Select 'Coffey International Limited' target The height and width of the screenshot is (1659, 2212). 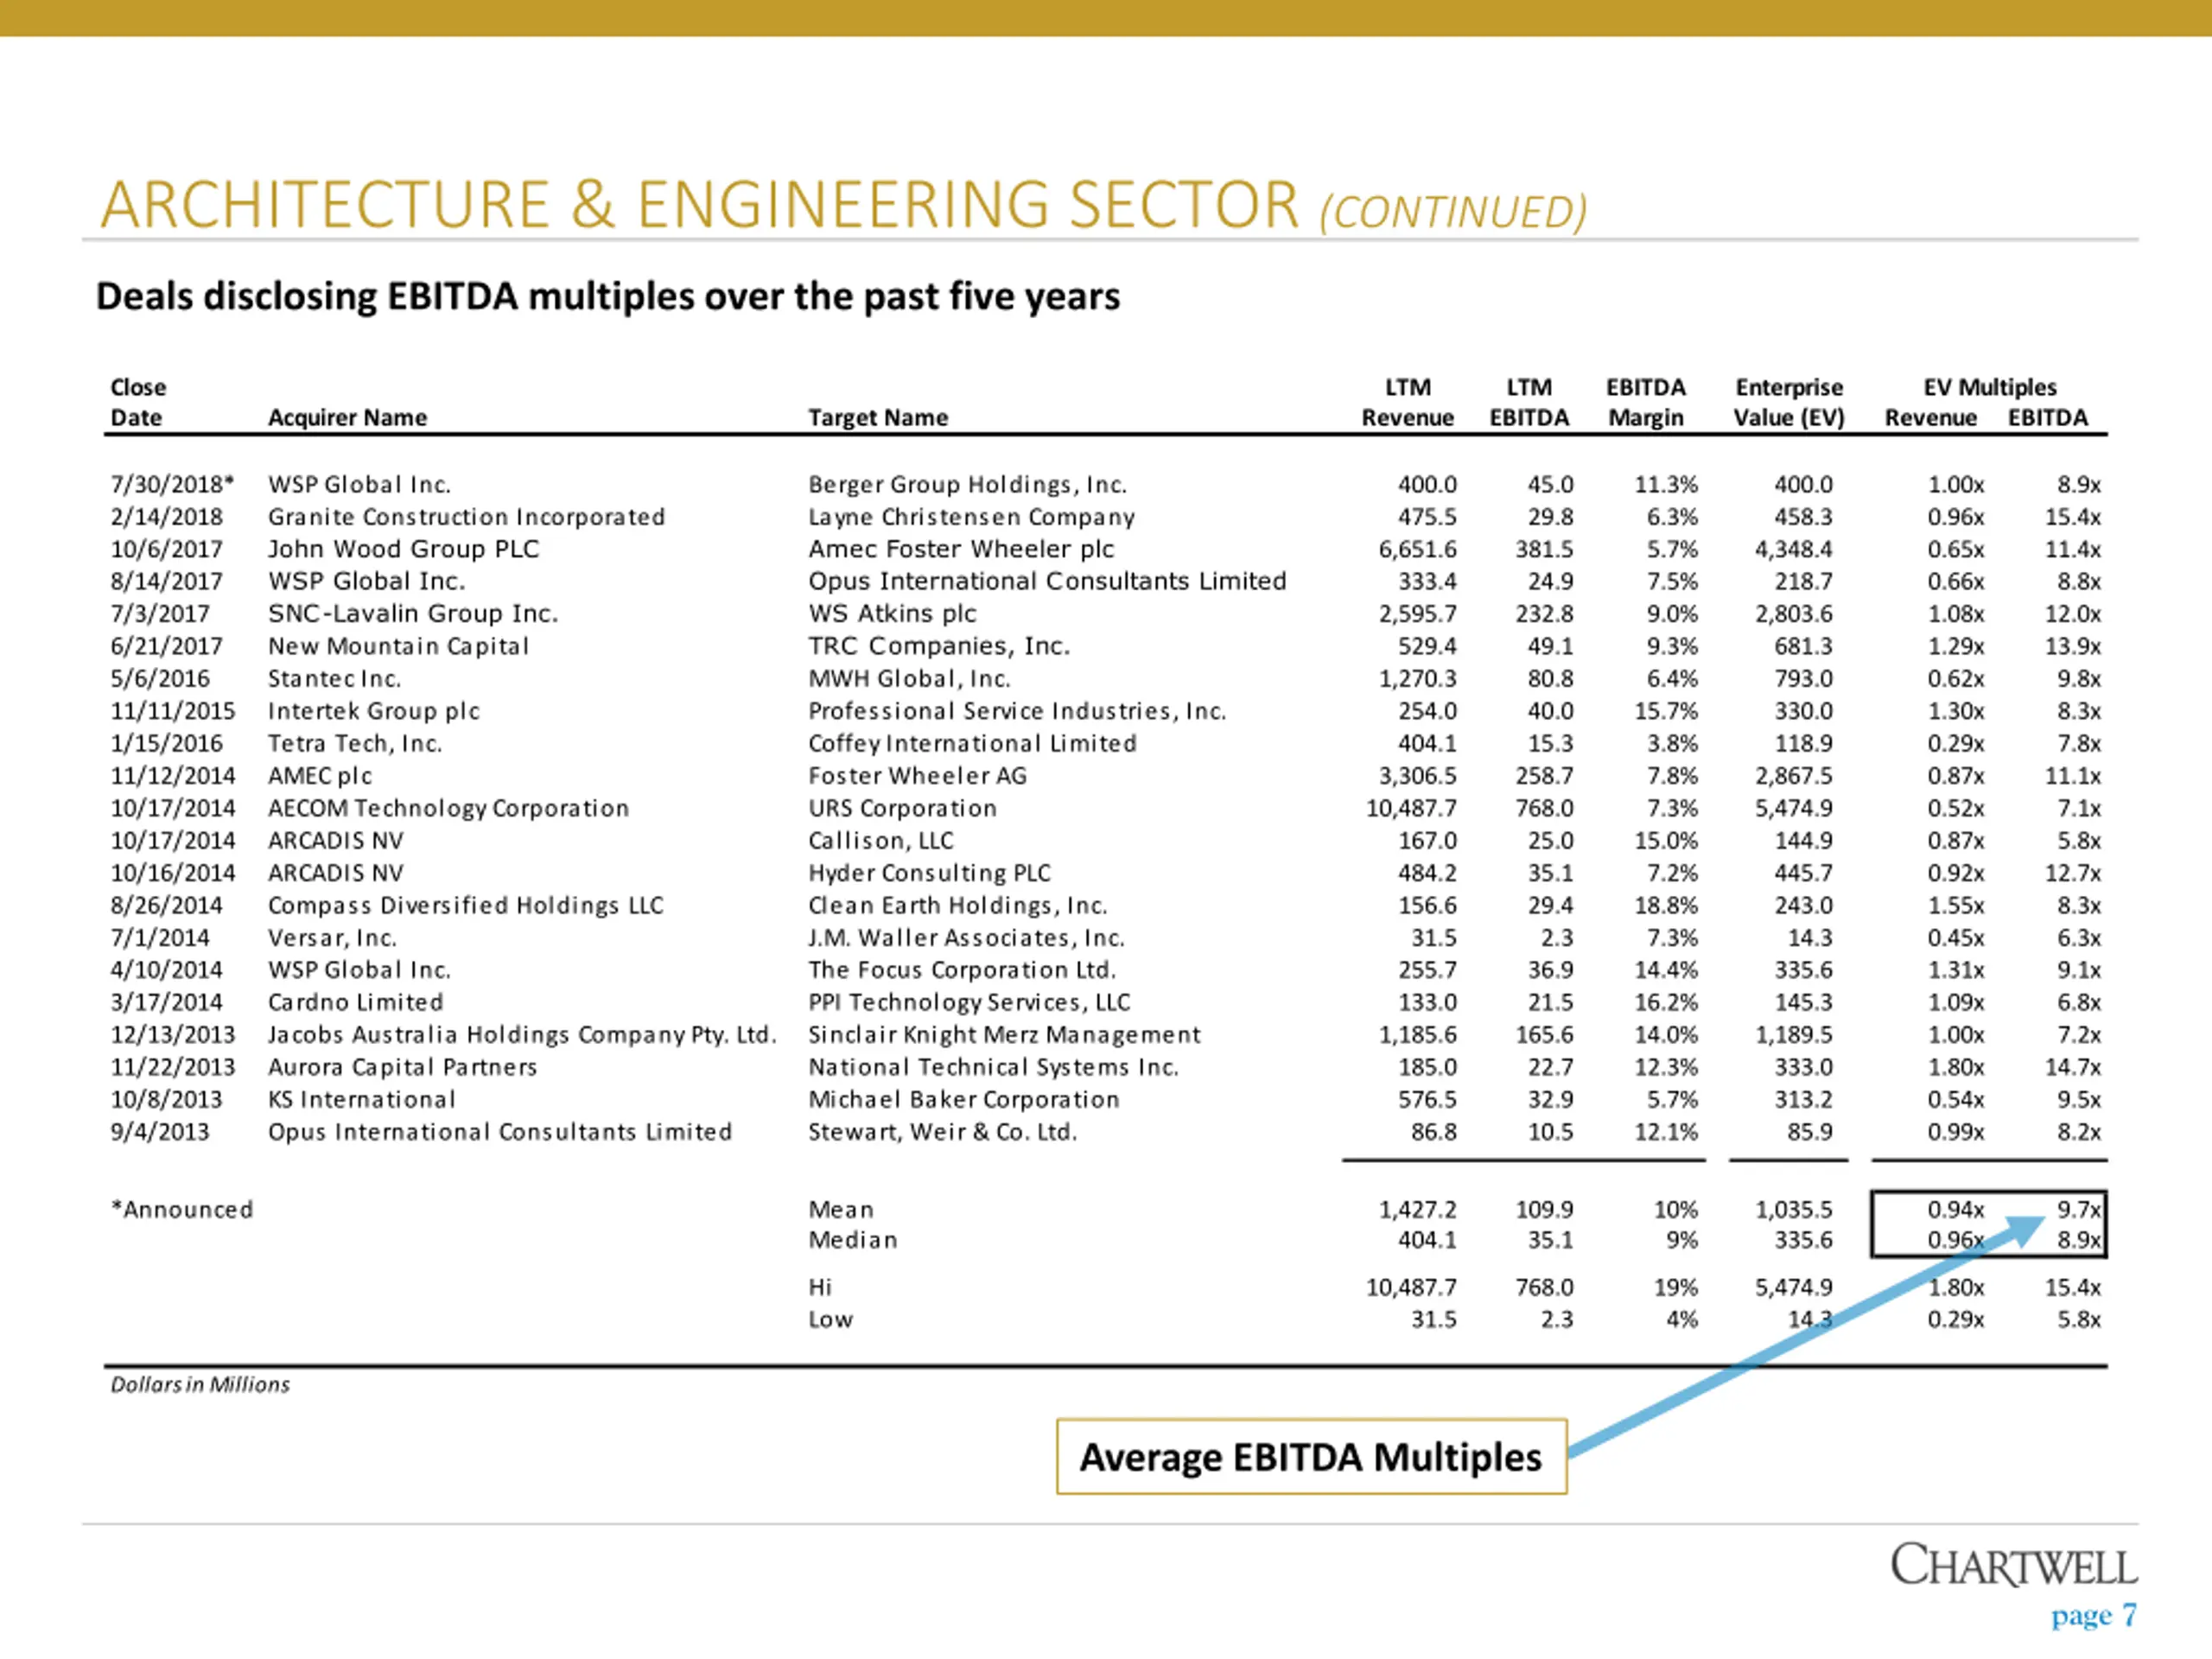click(972, 743)
